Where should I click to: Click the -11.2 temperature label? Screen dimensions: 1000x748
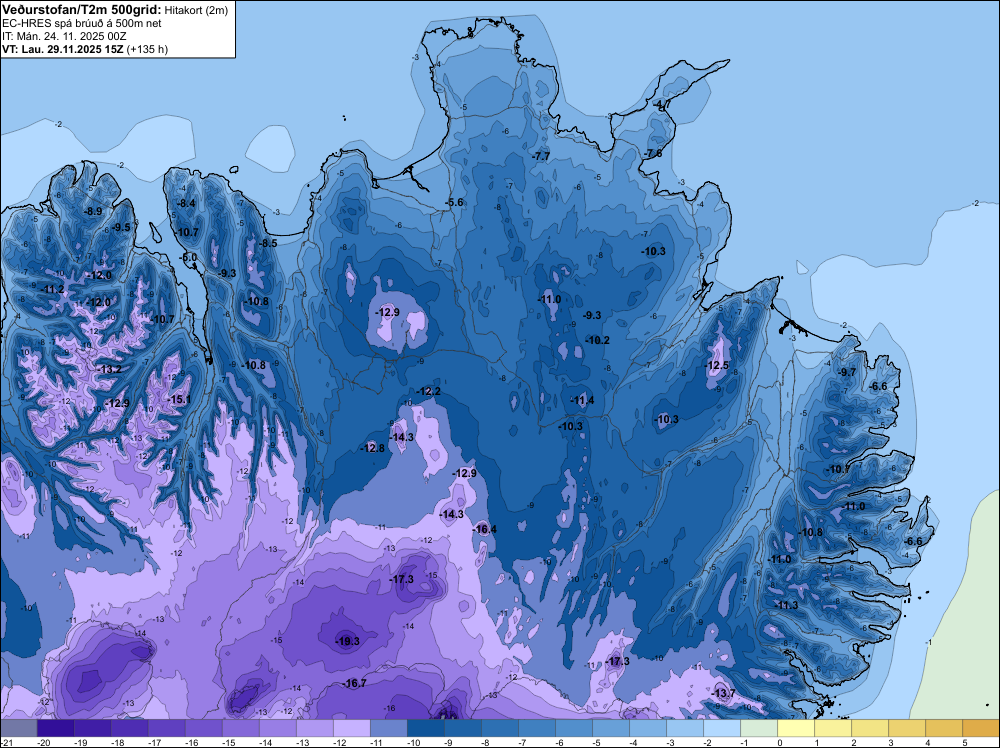(x=52, y=289)
